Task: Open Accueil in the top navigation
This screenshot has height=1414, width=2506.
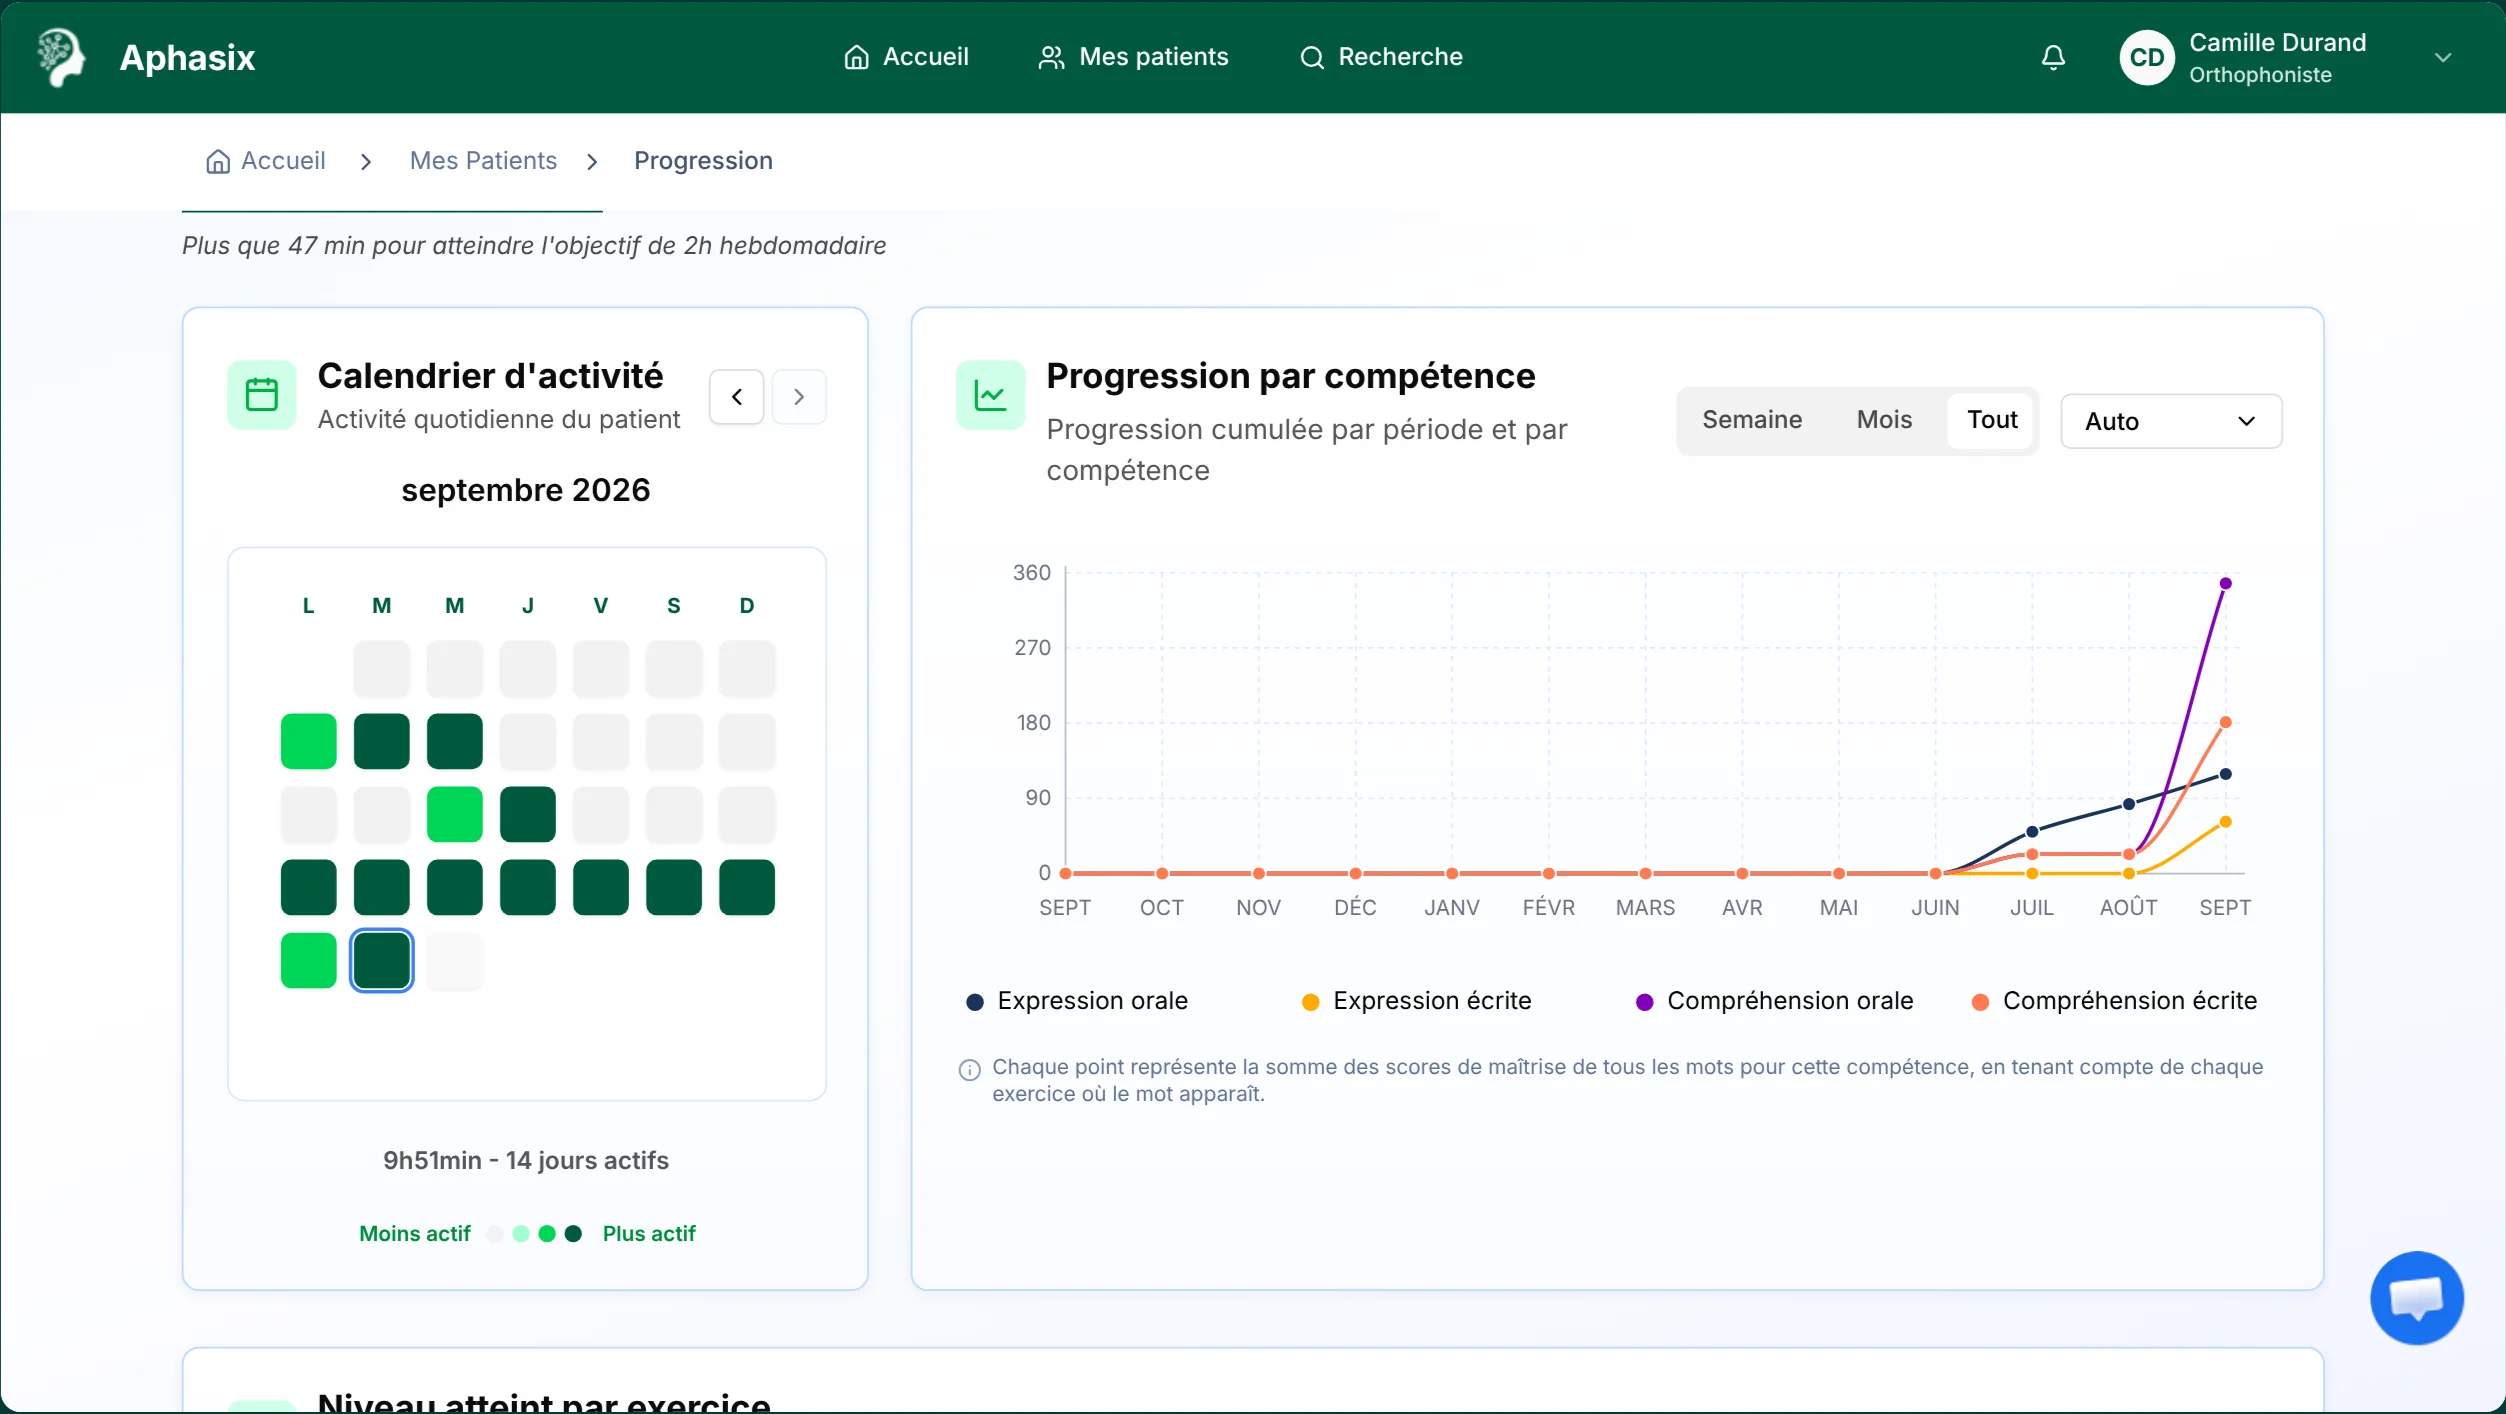Action: [906, 57]
